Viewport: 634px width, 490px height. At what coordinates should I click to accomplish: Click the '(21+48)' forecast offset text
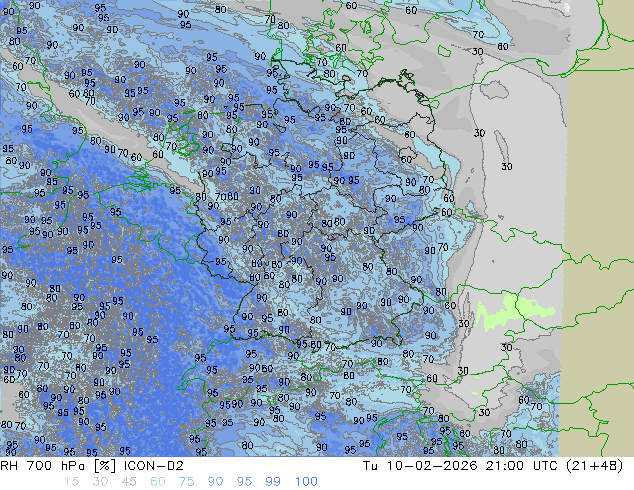point(596,466)
